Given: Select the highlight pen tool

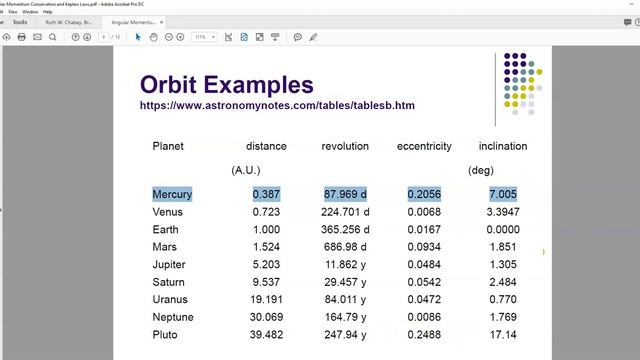Looking at the screenshot, I should [x=313, y=37].
